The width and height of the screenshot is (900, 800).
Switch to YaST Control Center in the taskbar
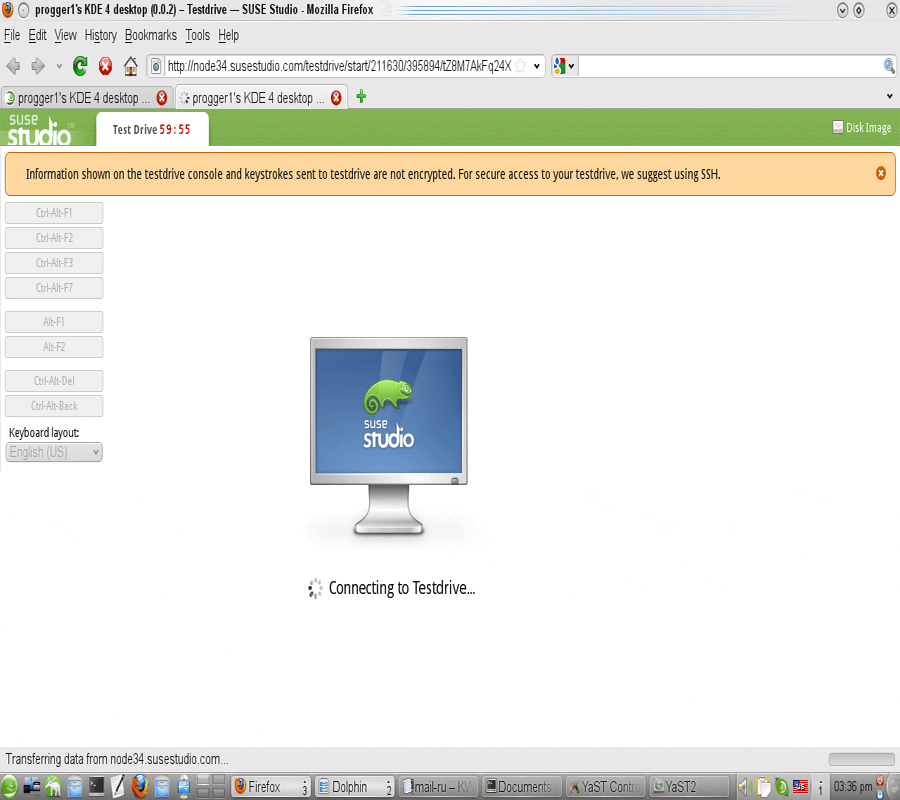[605, 786]
